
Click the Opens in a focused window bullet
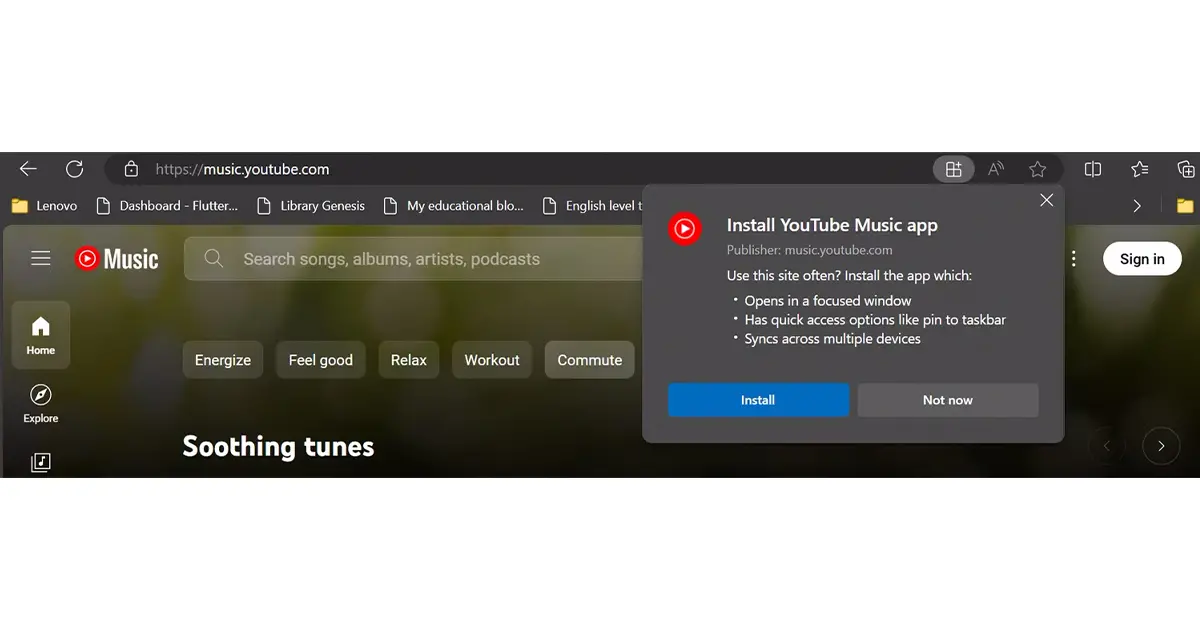tap(828, 300)
